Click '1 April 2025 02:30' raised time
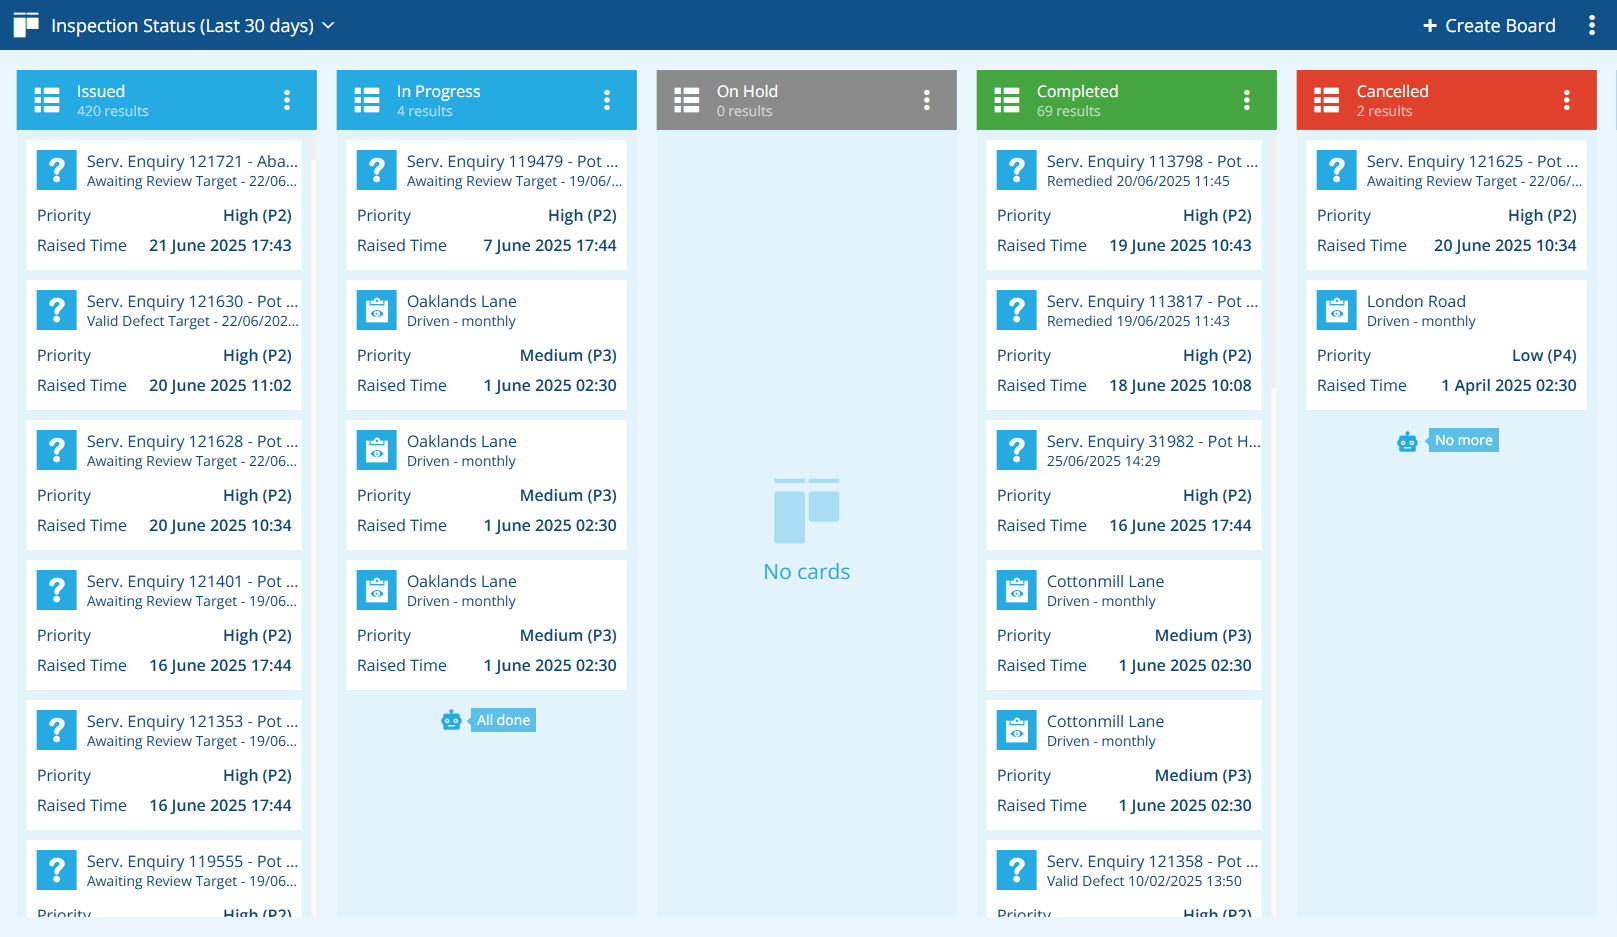 coord(1509,385)
